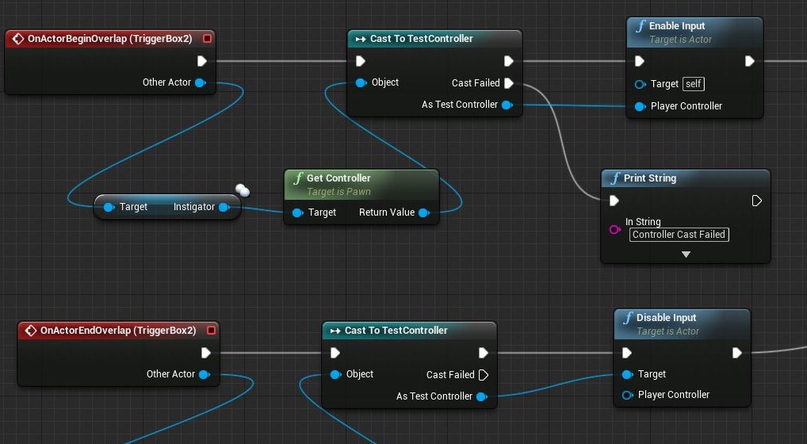
Task: Click the OnActorEndOverlap red delegate pin
Action: click(211, 330)
